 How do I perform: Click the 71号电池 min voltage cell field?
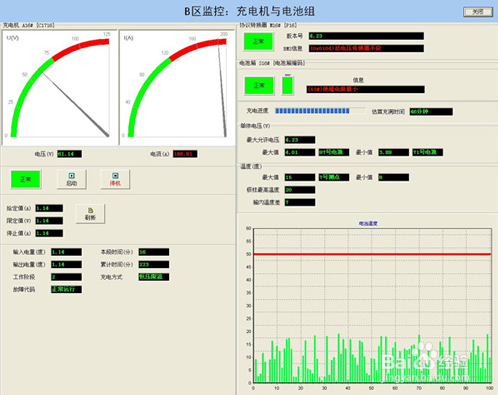point(428,152)
